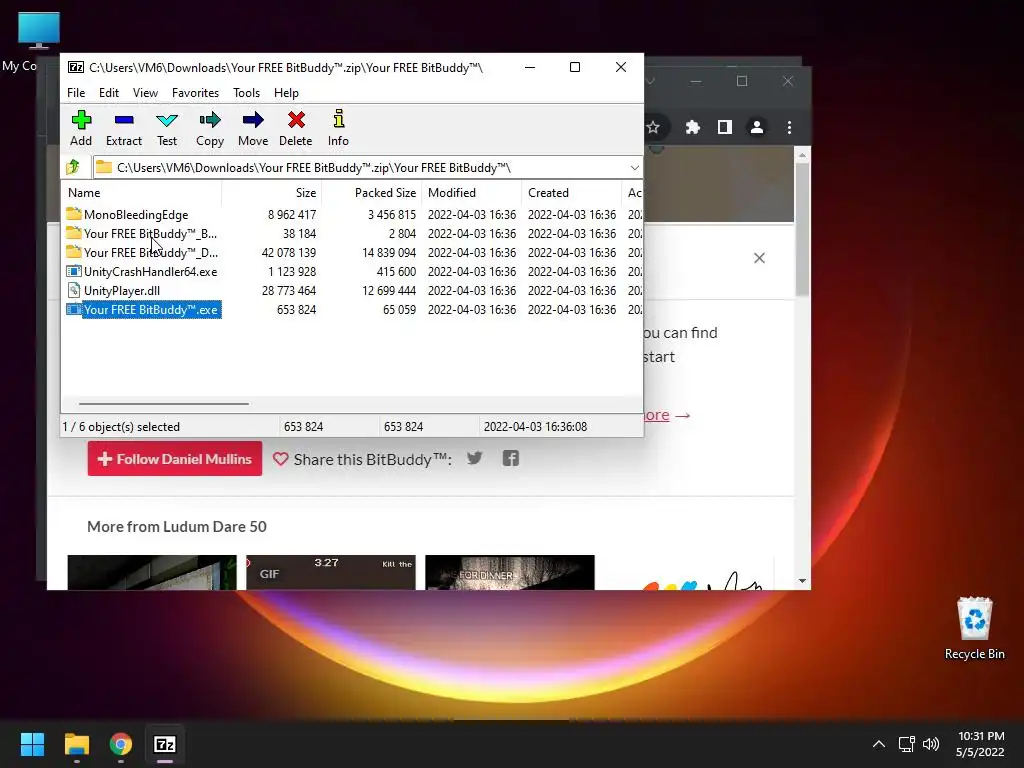Open Chrome profile avatar icon
Image resolution: width=1024 pixels, height=768 pixels.
(756, 127)
